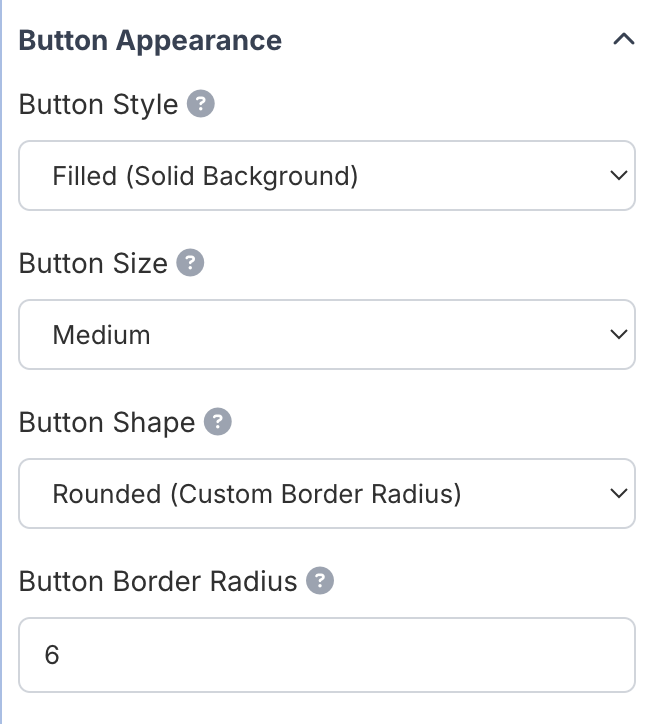Open the Button Shape dropdown
Viewport: 656px width, 724px height.
(x=327, y=494)
